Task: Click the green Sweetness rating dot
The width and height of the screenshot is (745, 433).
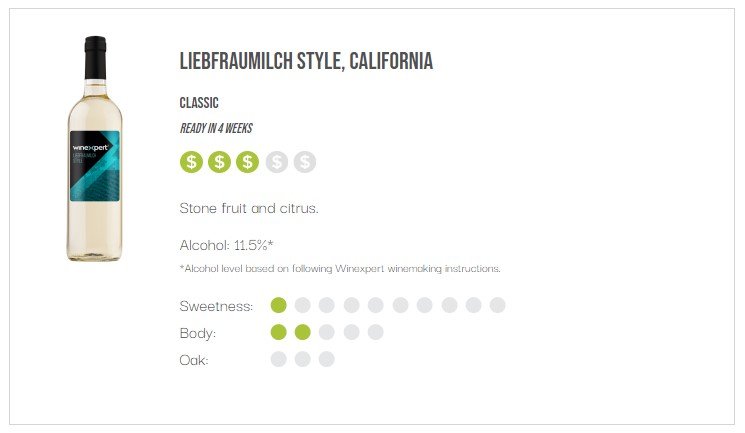Action: tap(278, 305)
